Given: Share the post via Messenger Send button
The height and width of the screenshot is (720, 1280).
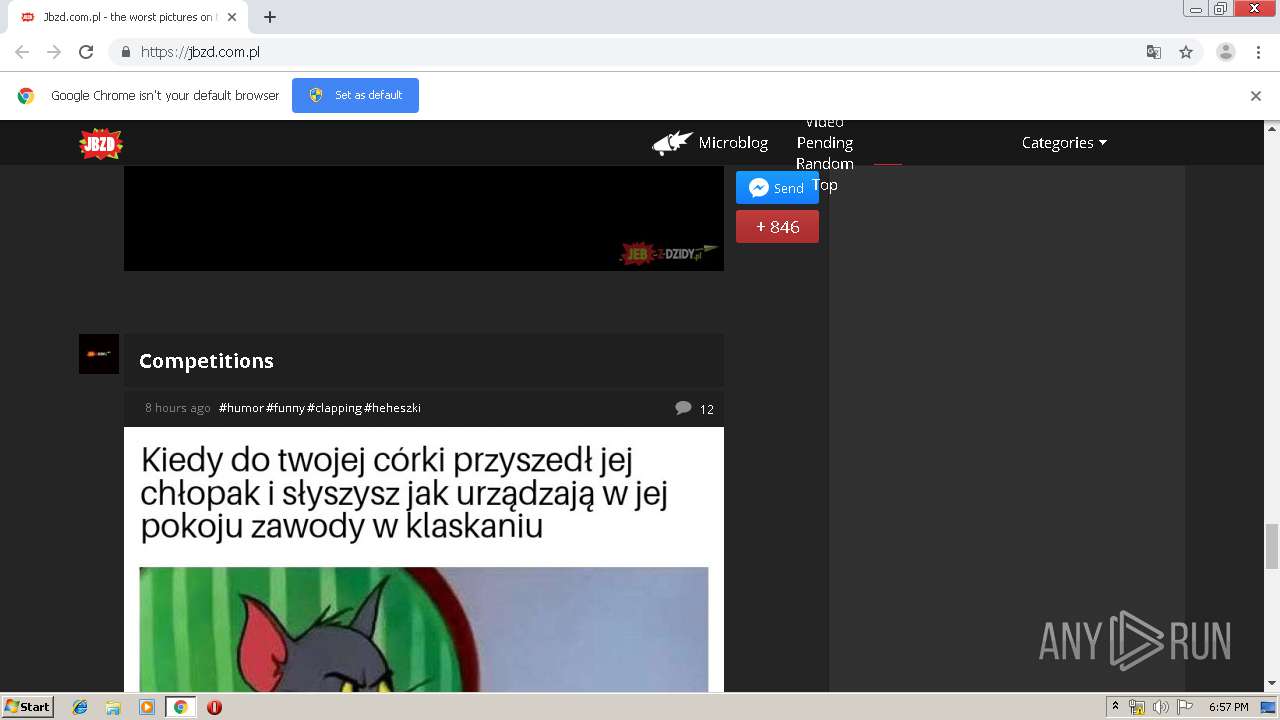Looking at the screenshot, I should click(x=777, y=188).
